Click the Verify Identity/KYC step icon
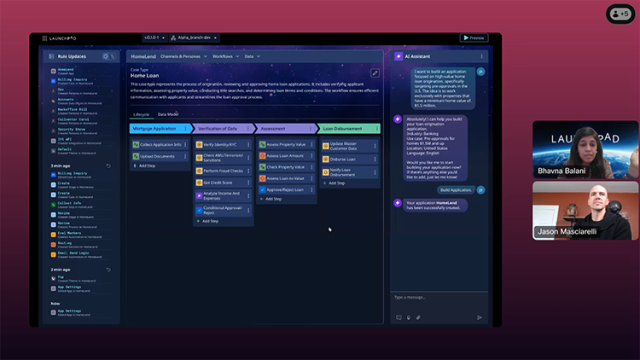The image size is (640, 360). (199, 144)
